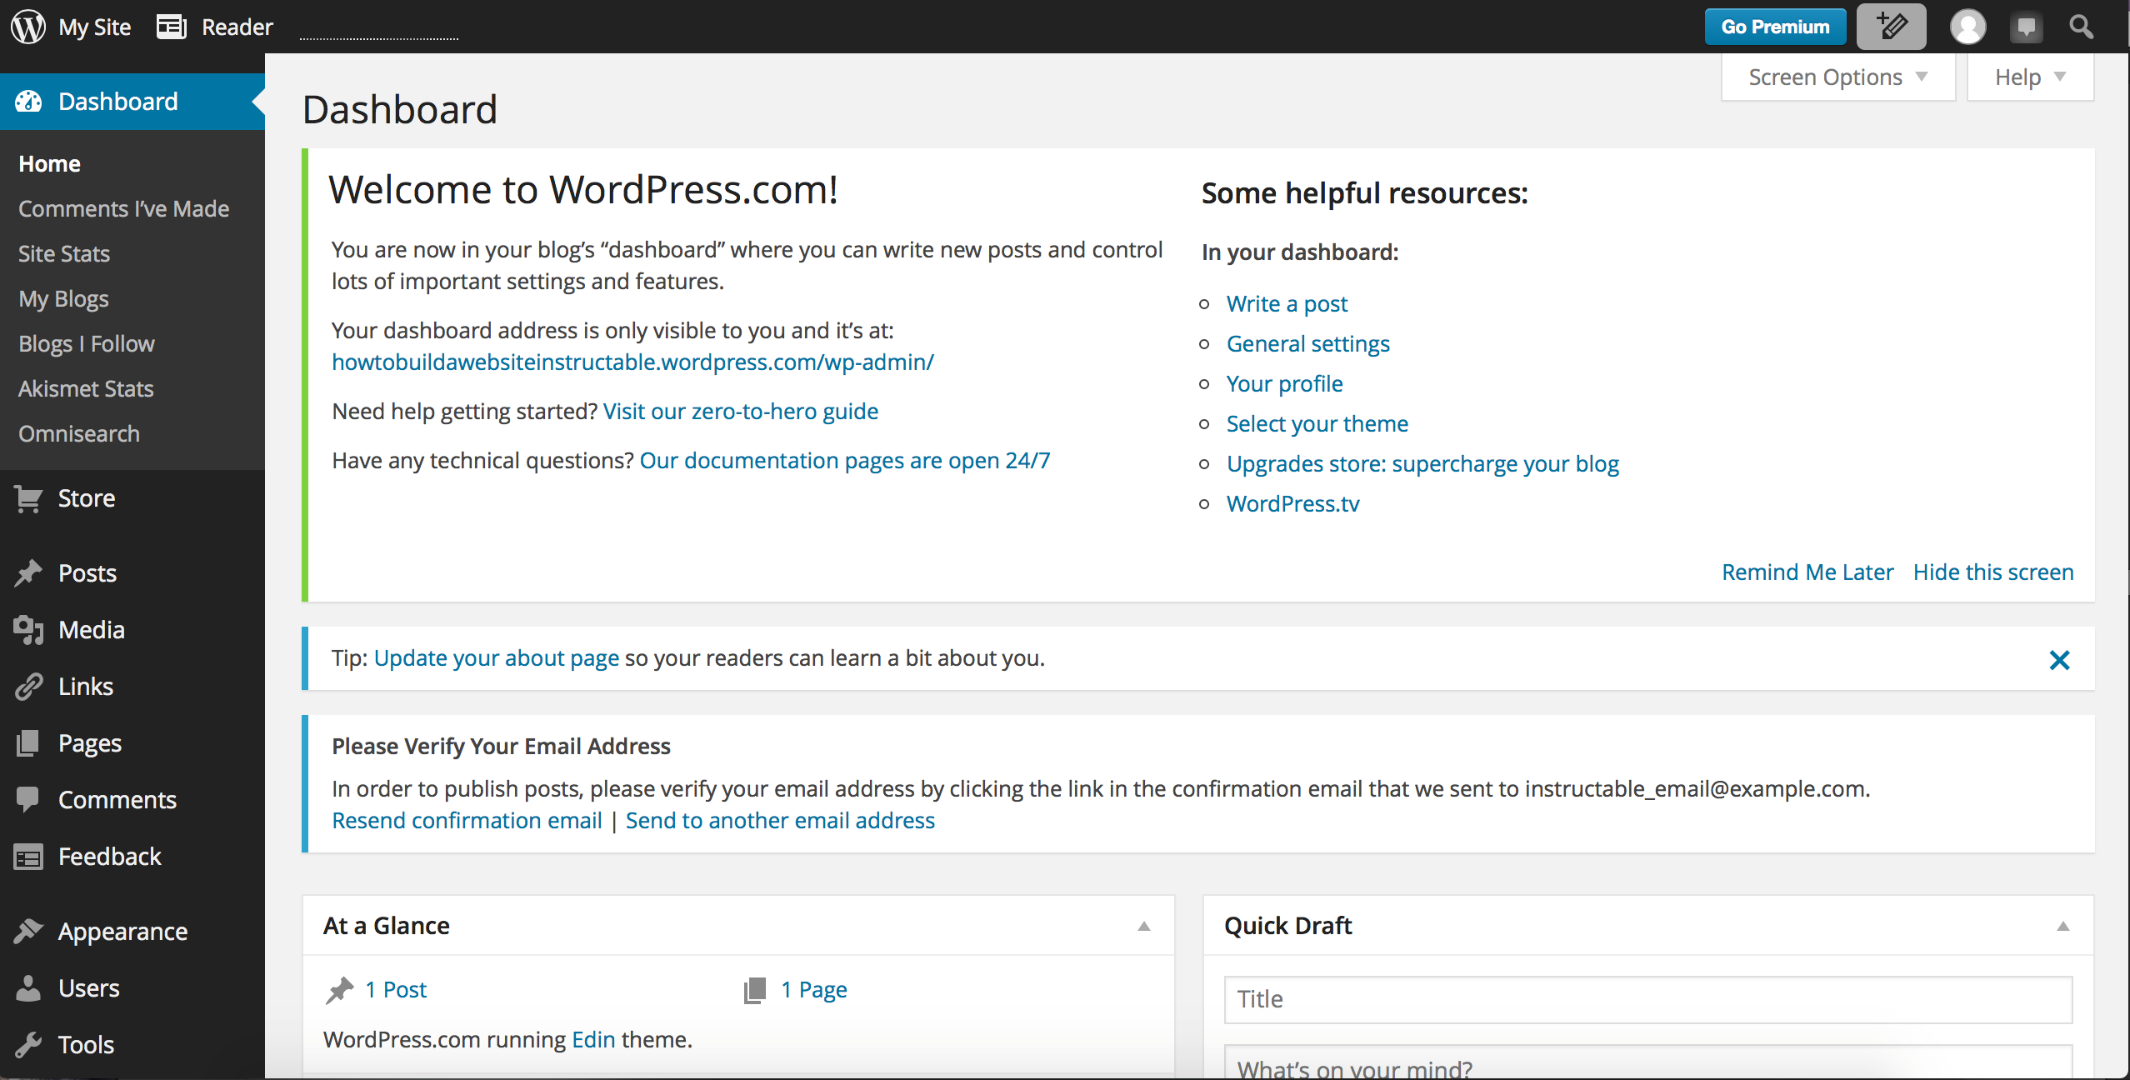The width and height of the screenshot is (2130, 1080).
Task: Open the Appearance menu label
Action: [123, 932]
